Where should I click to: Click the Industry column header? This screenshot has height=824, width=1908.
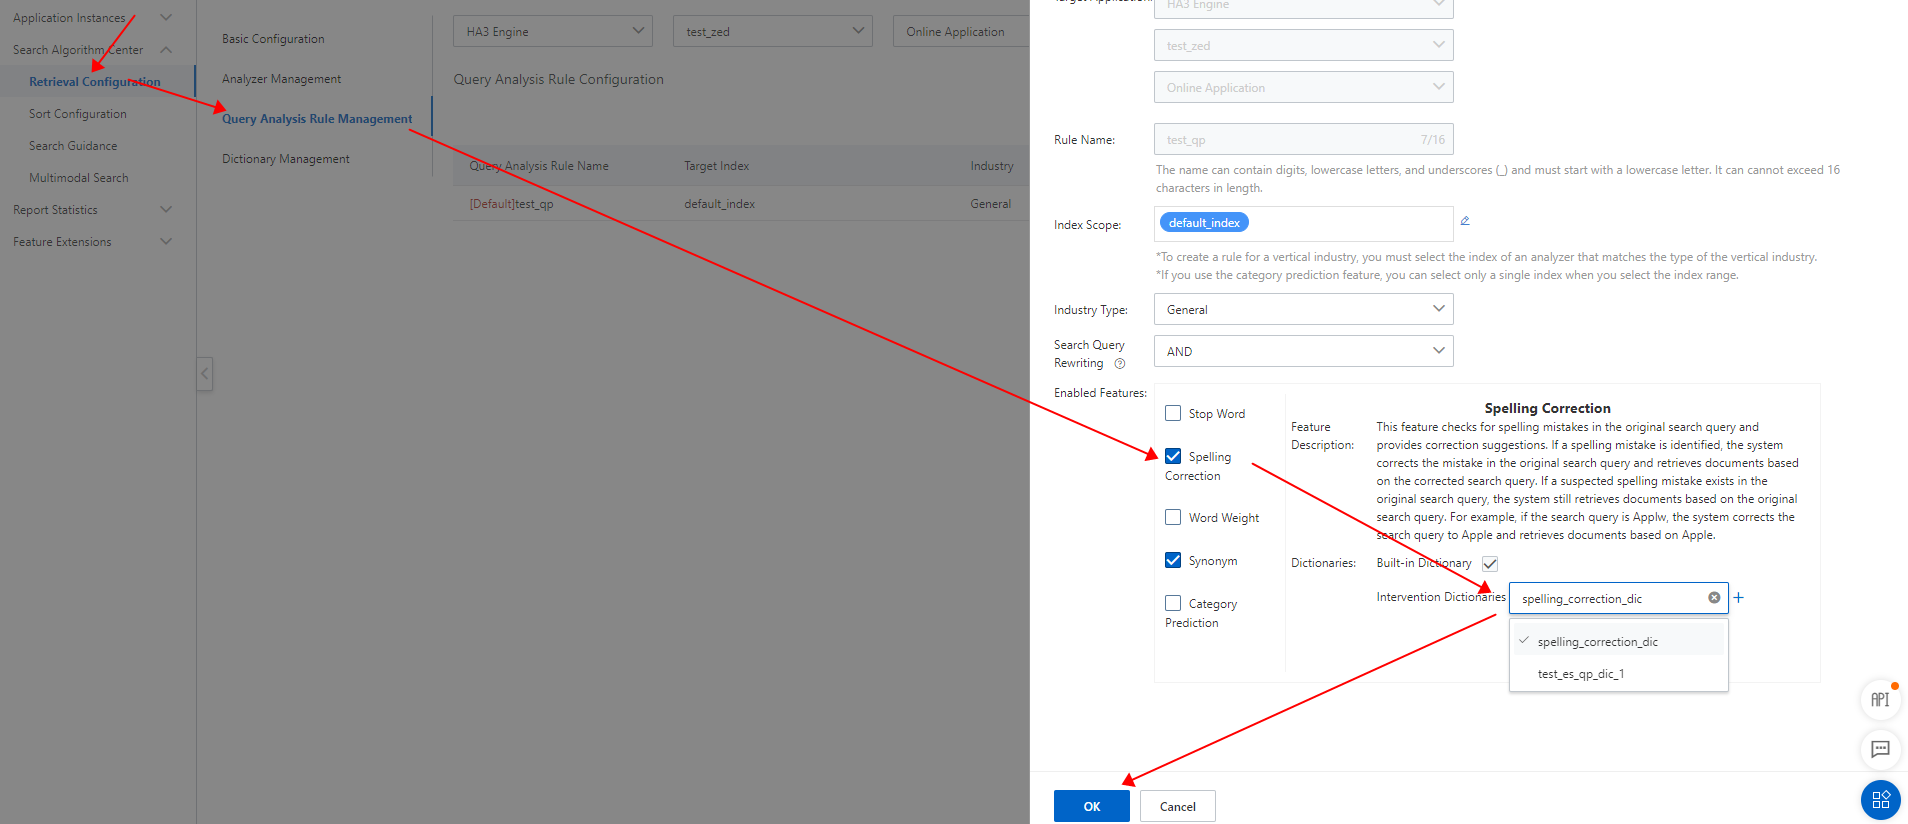point(992,166)
